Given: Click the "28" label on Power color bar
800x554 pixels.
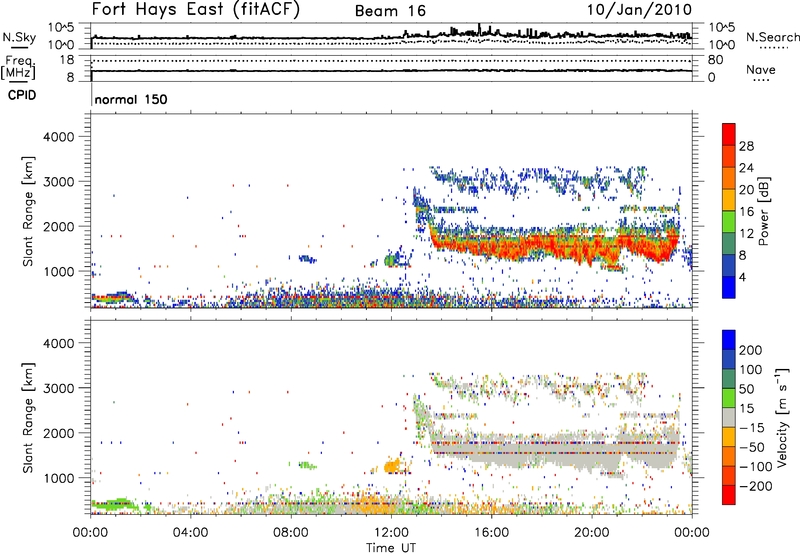Looking at the screenshot, I should pyautogui.click(x=746, y=146).
